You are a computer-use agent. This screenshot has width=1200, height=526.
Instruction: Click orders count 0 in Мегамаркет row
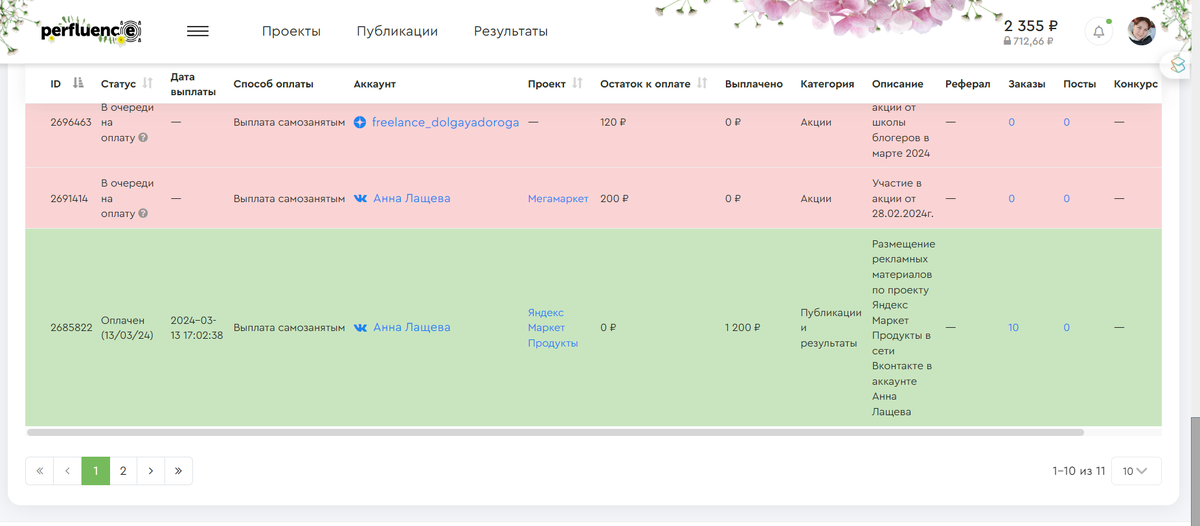click(1011, 198)
